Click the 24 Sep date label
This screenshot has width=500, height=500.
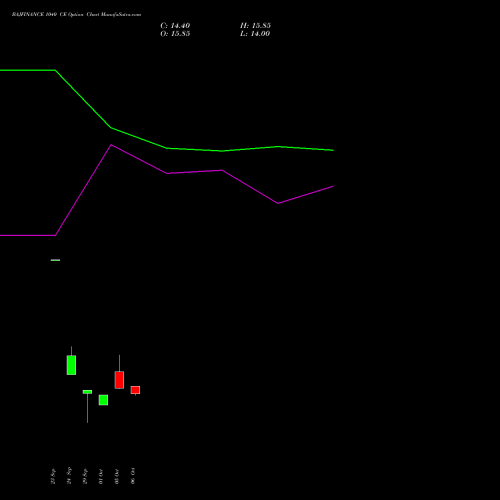point(69,476)
